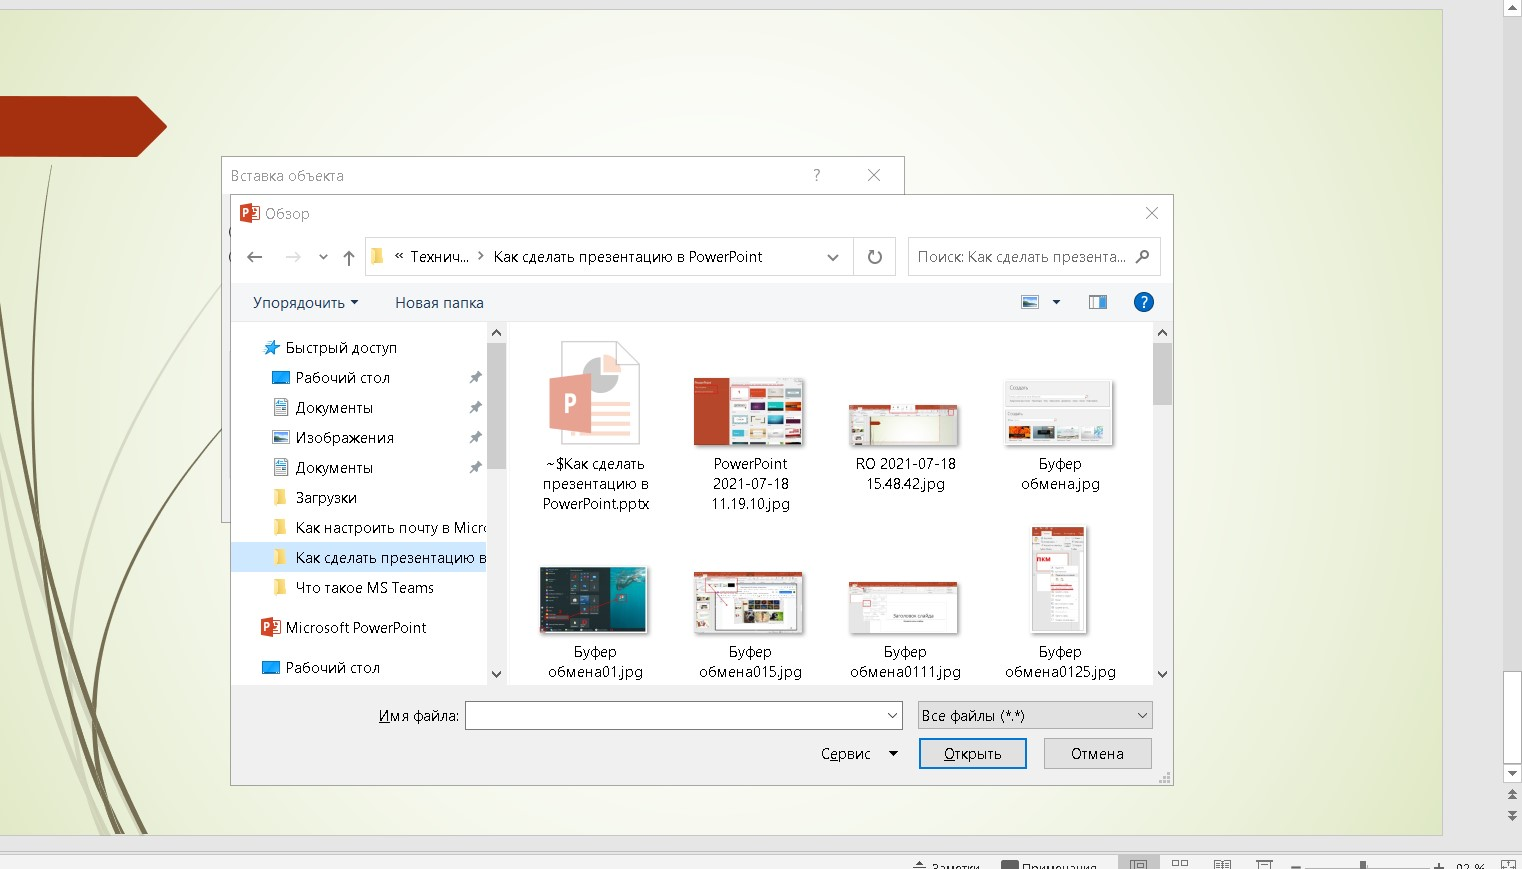Viewport: 1522px width, 869px height.
Task: Refresh the current folder listing
Action: pos(874,257)
